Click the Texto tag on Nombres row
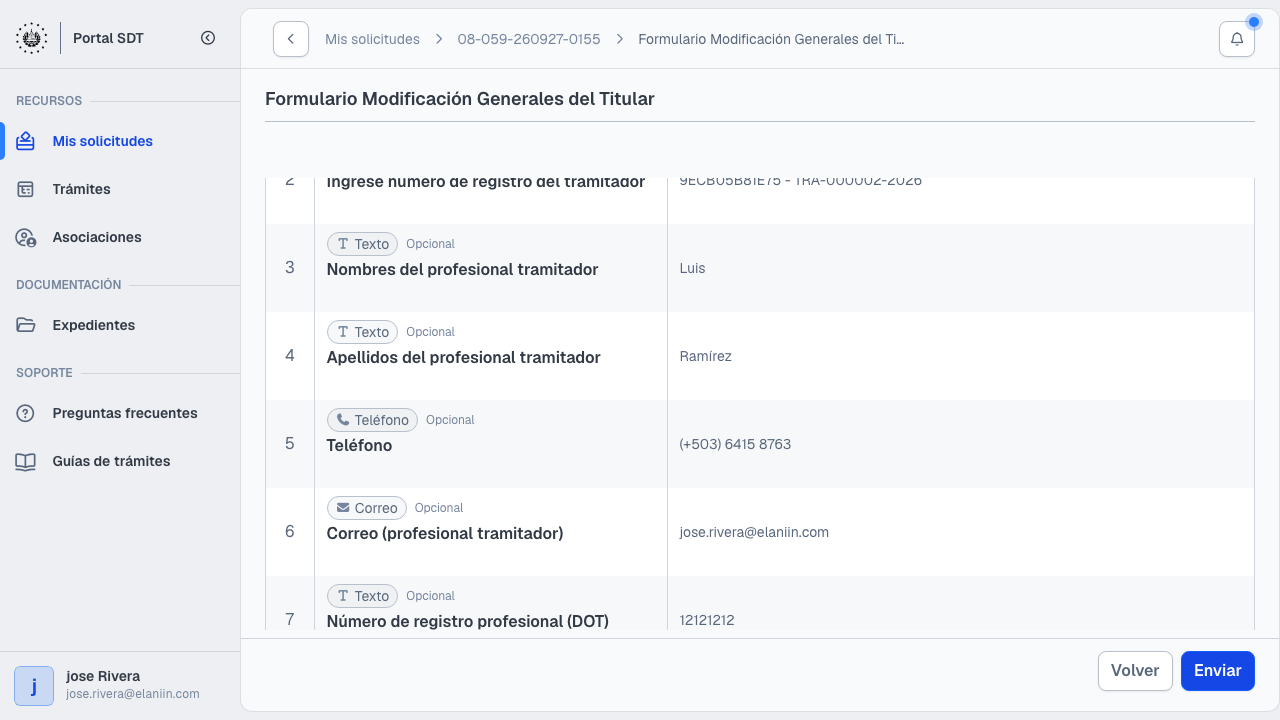The height and width of the screenshot is (720, 1280). tap(362, 244)
